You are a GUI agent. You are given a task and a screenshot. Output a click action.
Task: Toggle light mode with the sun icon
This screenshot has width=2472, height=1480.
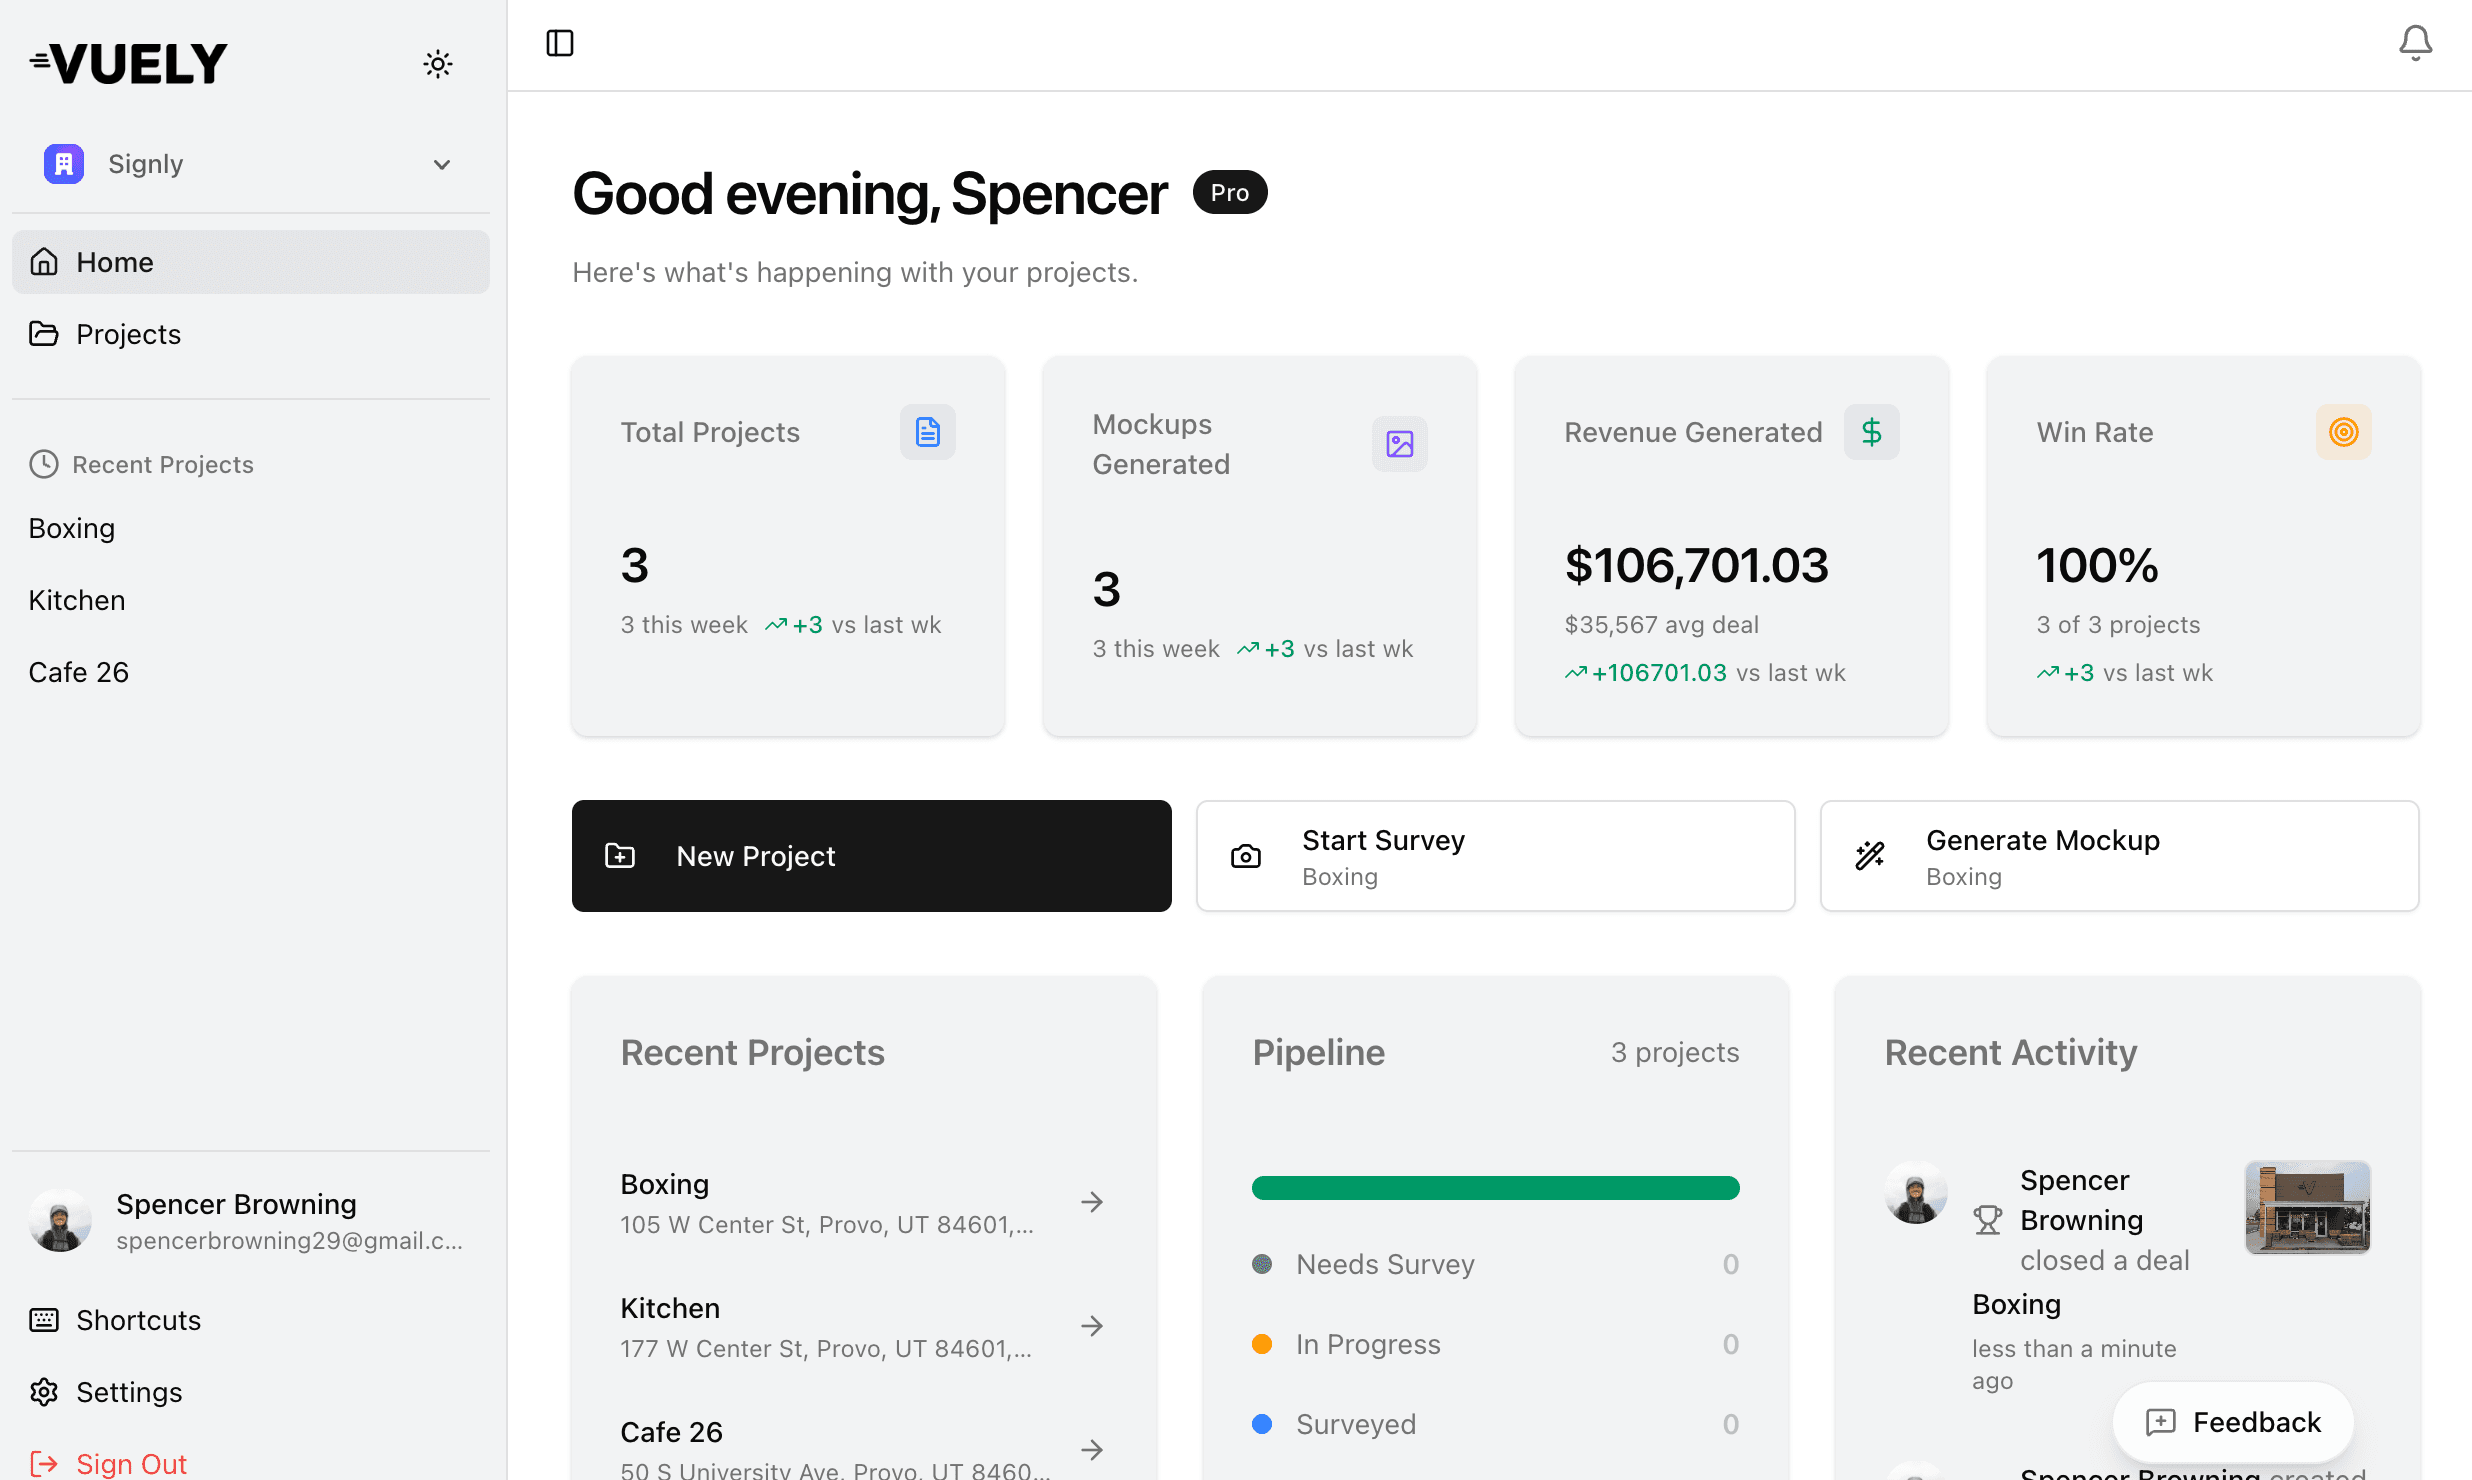tap(438, 63)
